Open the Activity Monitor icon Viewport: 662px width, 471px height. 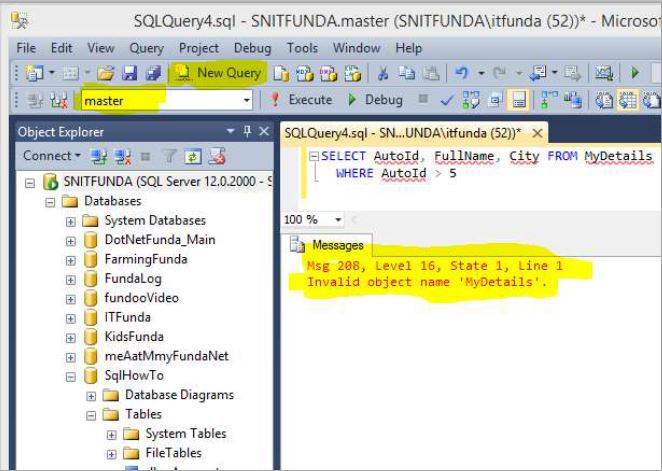pyautogui.click(x=604, y=73)
